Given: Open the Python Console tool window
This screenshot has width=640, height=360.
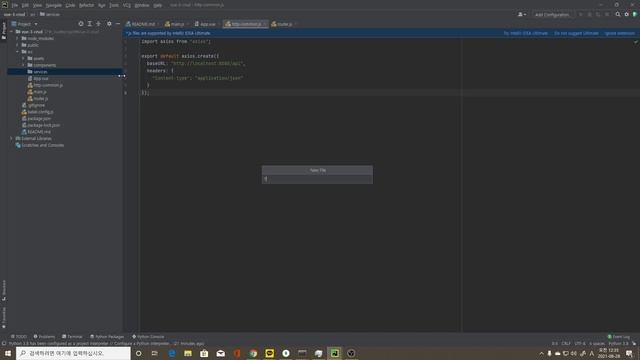Looking at the screenshot, I should (148, 337).
